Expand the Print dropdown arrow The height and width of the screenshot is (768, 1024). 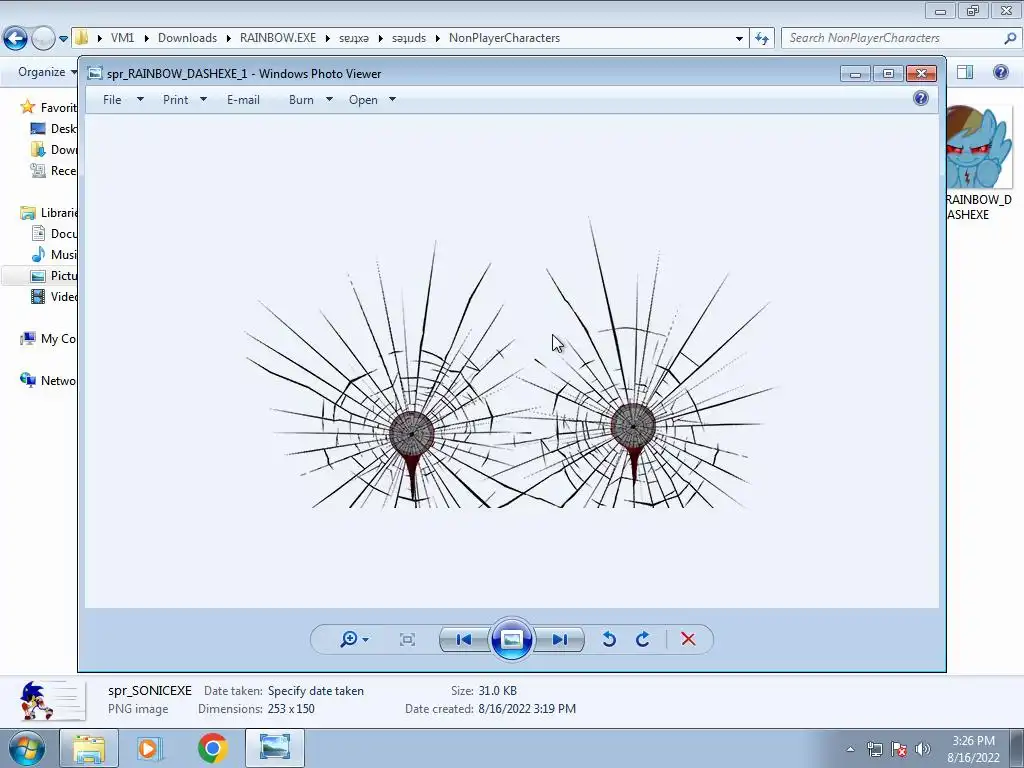coord(203,99)
